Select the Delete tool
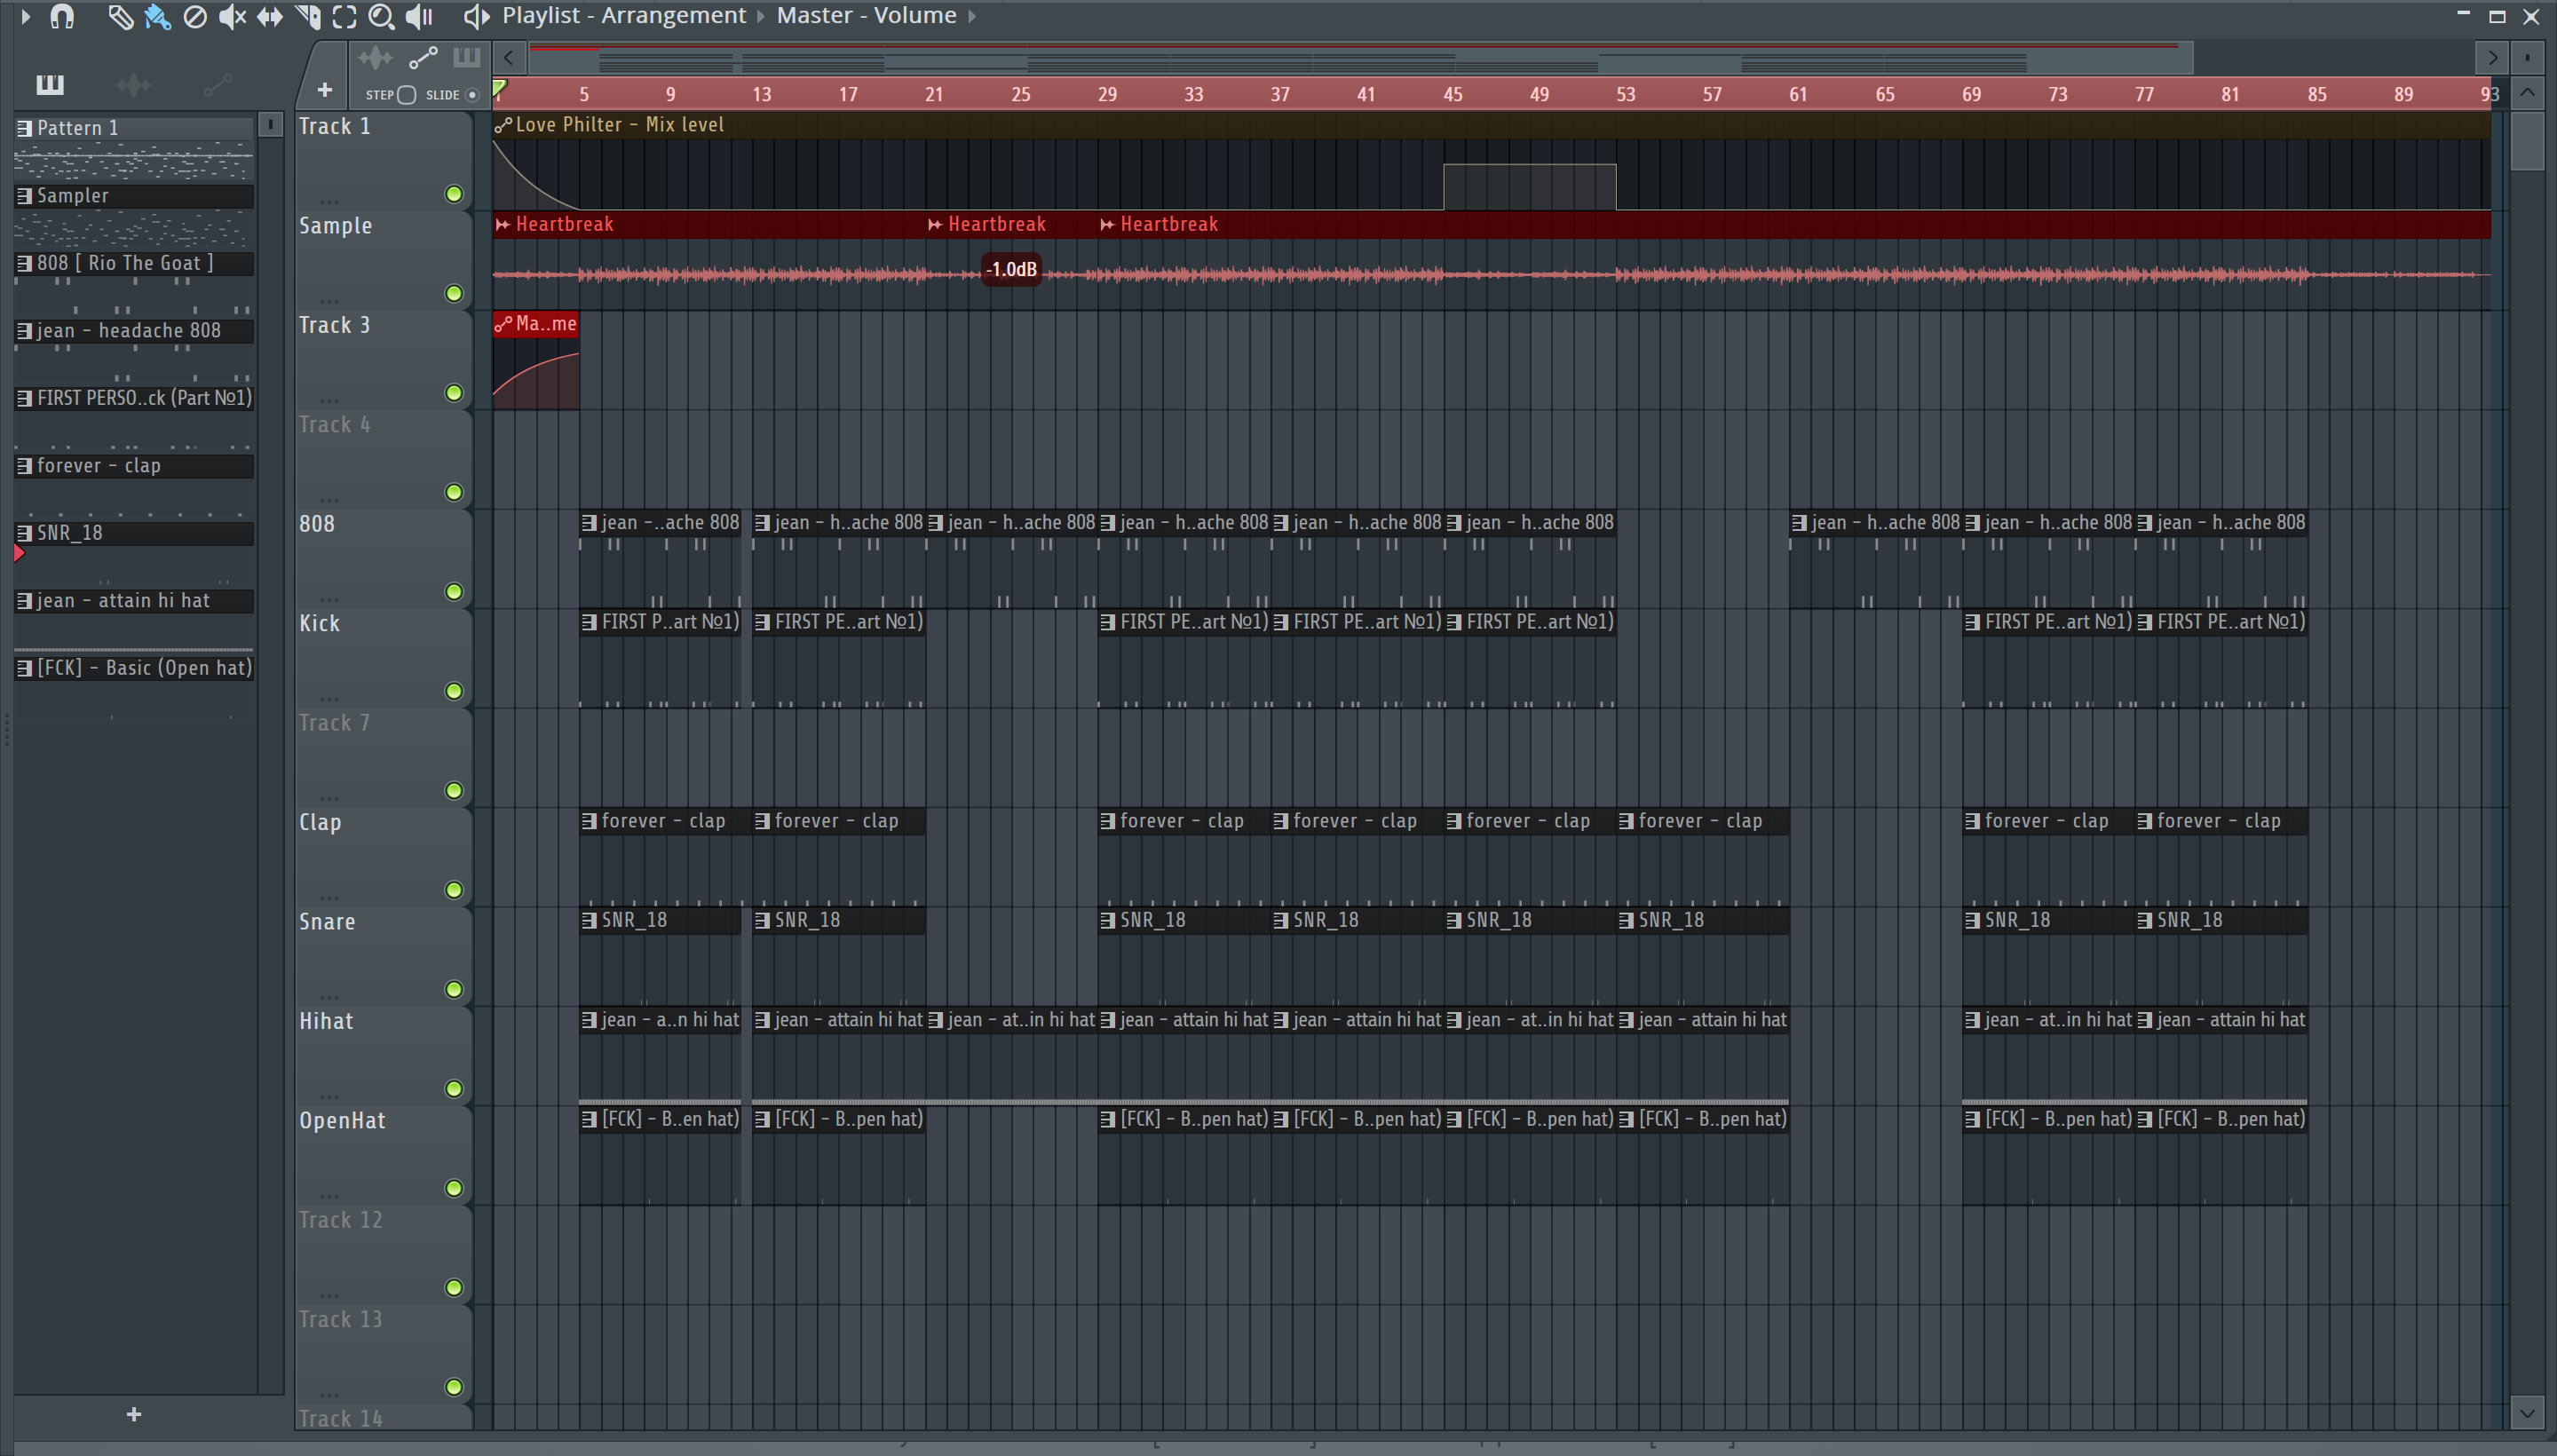The height and width of the screenshot is (1456, 2557). click(x=195, y=16)
